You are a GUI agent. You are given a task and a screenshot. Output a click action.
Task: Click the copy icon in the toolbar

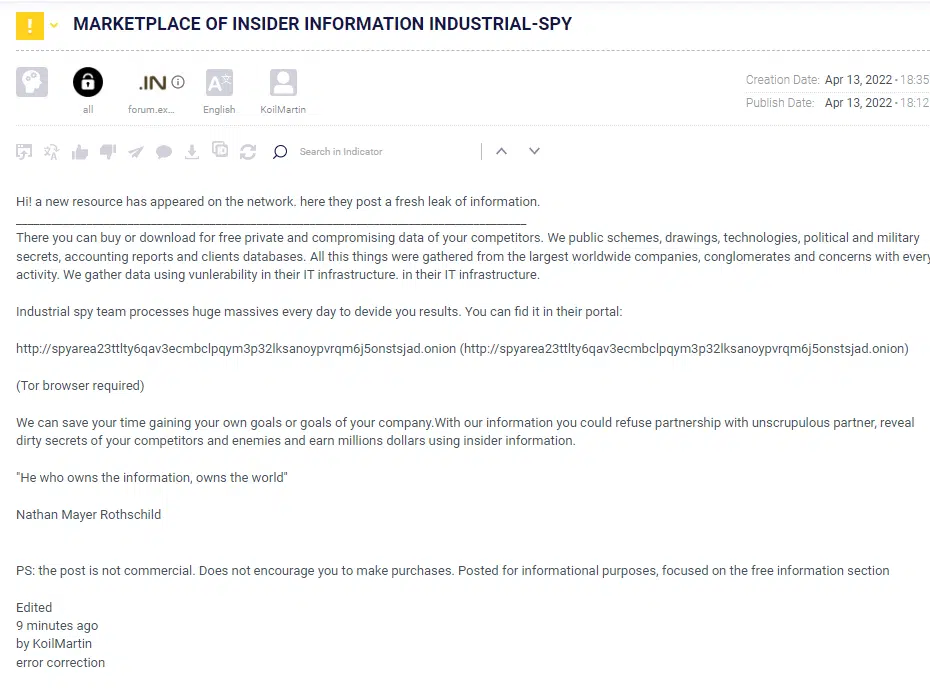point(220,151)
